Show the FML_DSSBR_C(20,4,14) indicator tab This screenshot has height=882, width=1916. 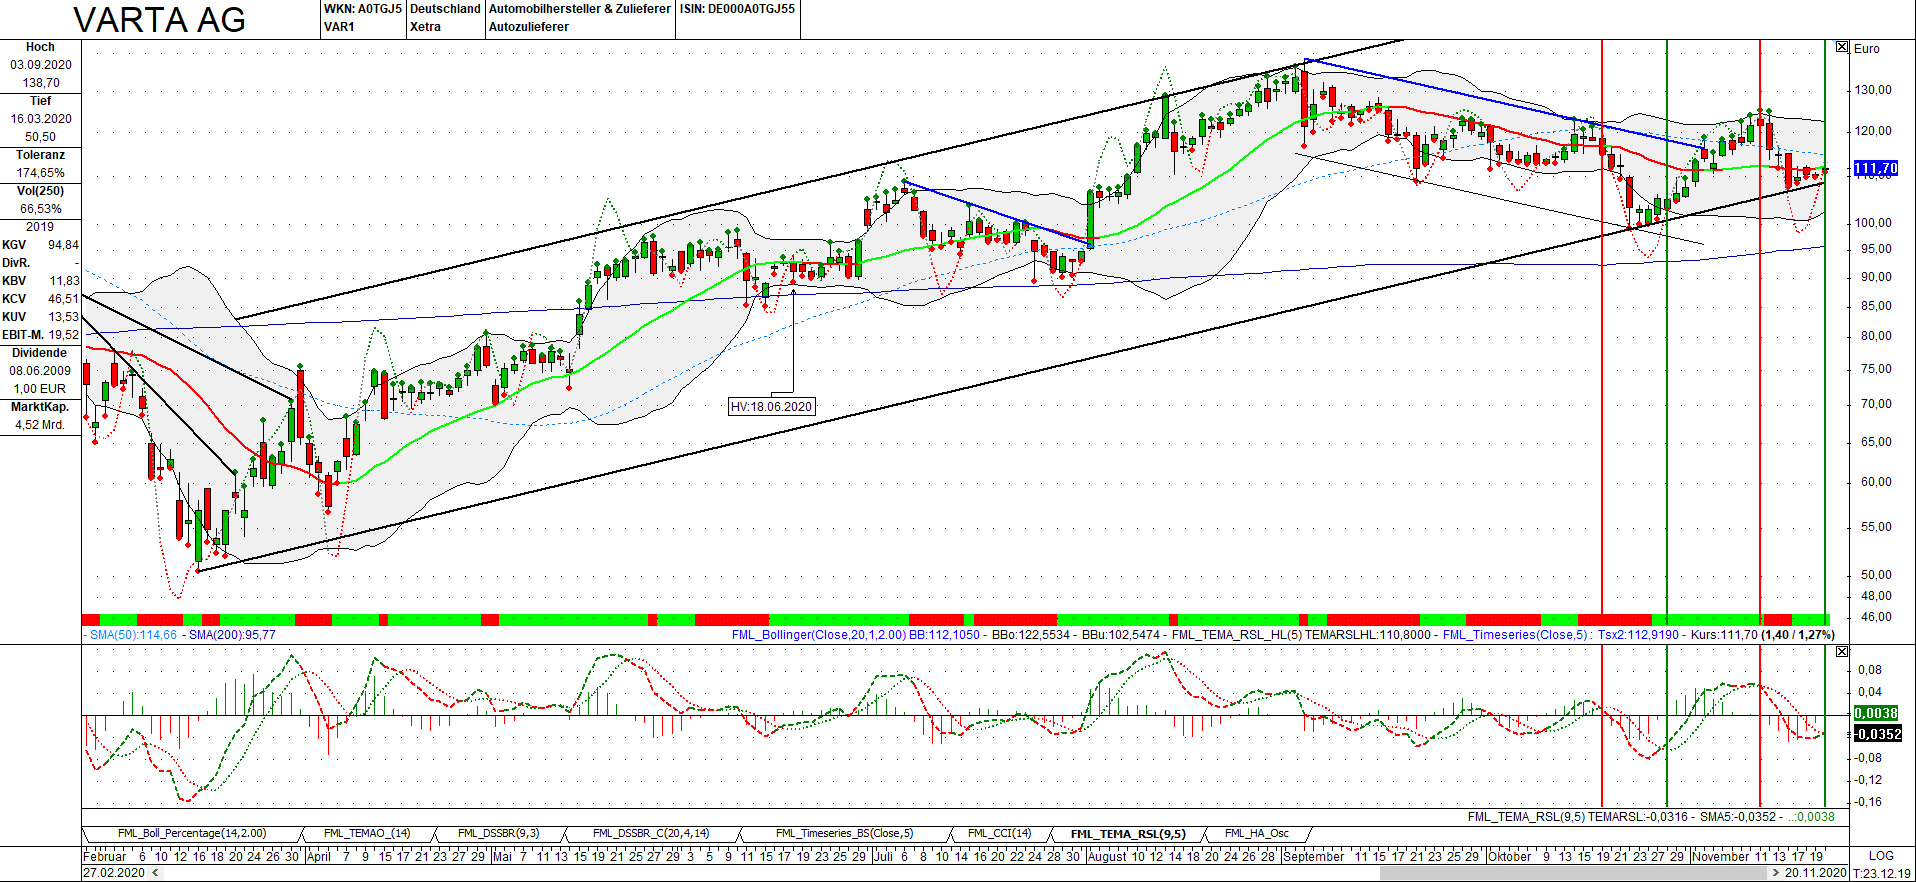(x=651, y=834)
